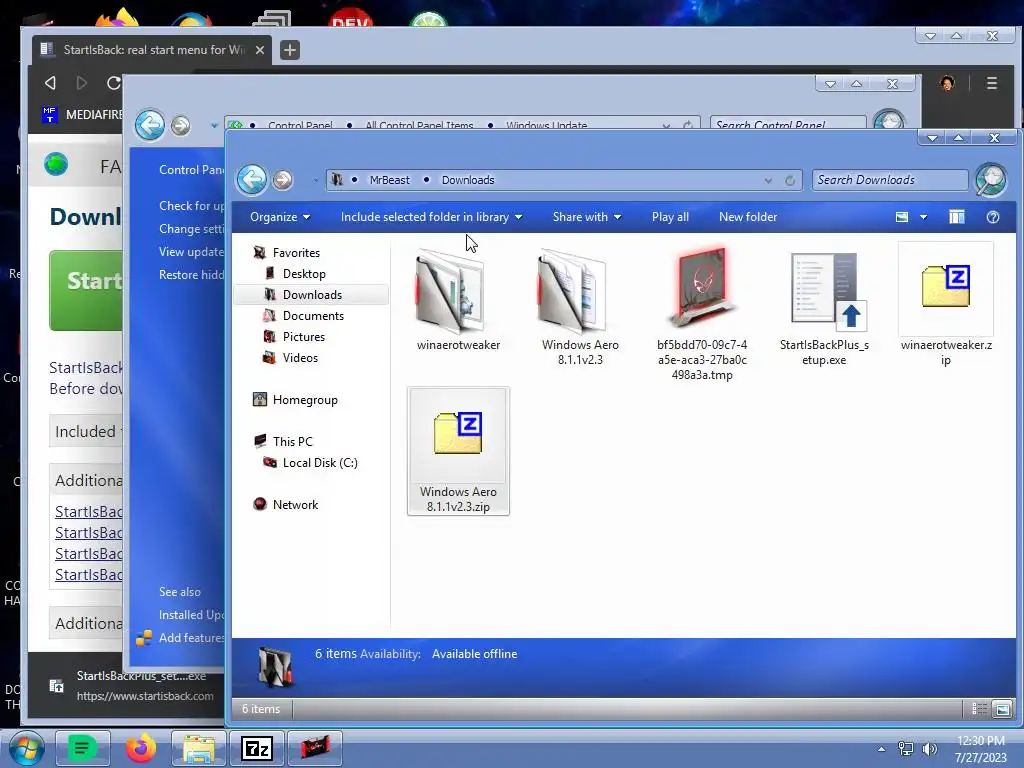Select the Windows Aero 8.1.1v2.3 folder
Image resolution: width=1024 pixels, height=768 pixels.
pos(580,306)
